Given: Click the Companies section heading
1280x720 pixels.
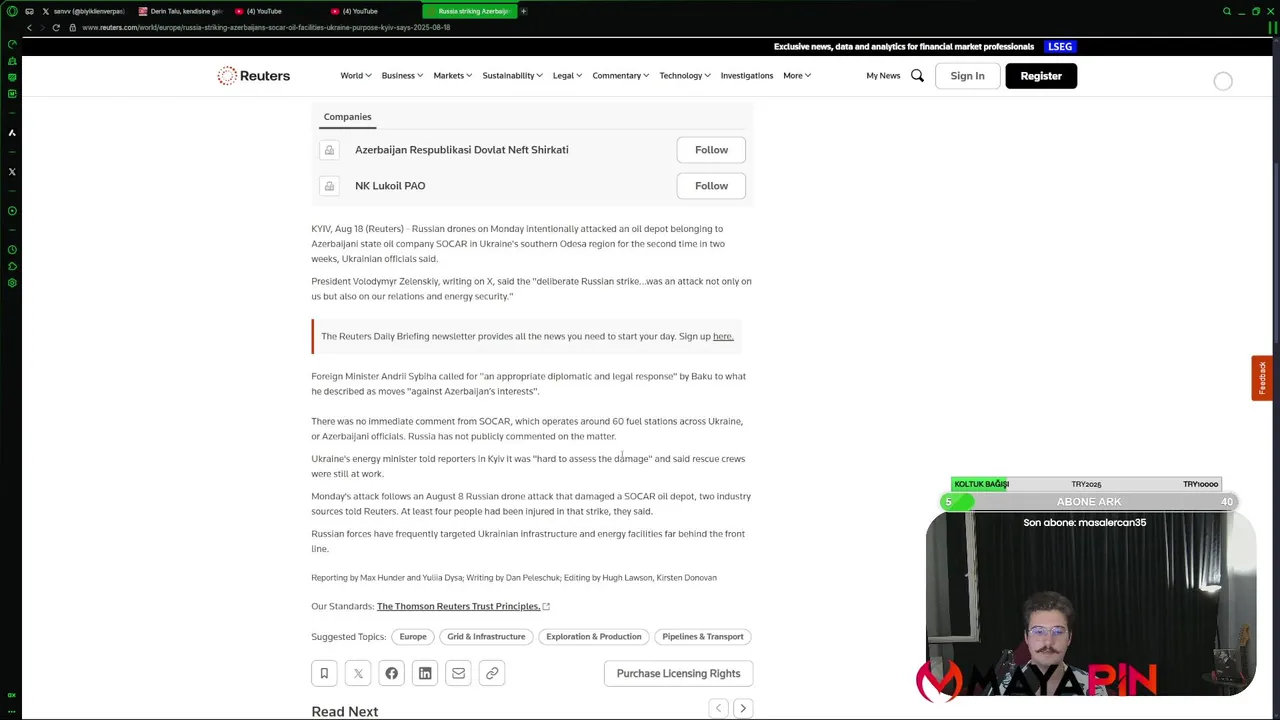Looking at the screenshot, I should point(347,117).
